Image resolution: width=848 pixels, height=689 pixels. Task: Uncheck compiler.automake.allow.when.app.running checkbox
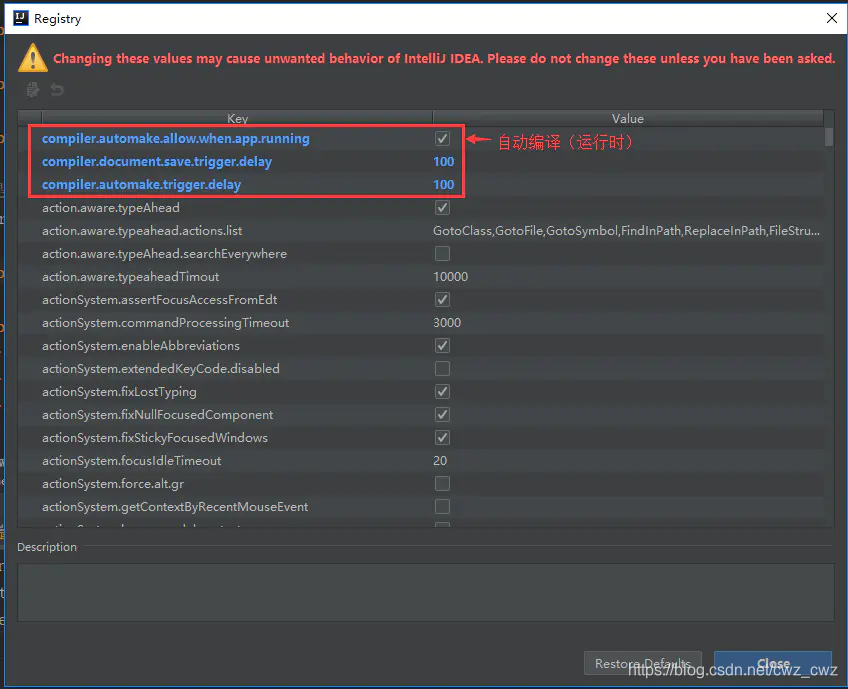(x=442, y=138)
